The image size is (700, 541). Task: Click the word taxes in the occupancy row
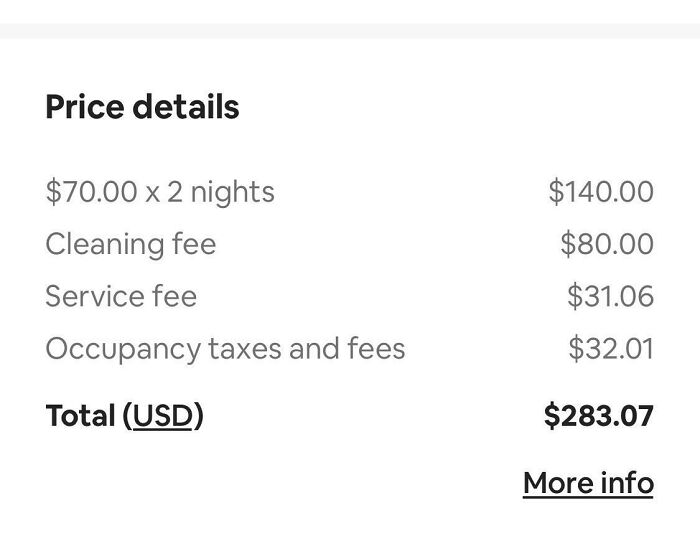[244, 349]
